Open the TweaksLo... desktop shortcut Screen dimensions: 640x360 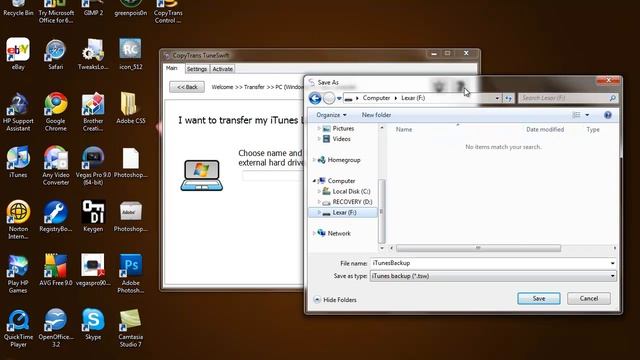(x=93, y=54)
